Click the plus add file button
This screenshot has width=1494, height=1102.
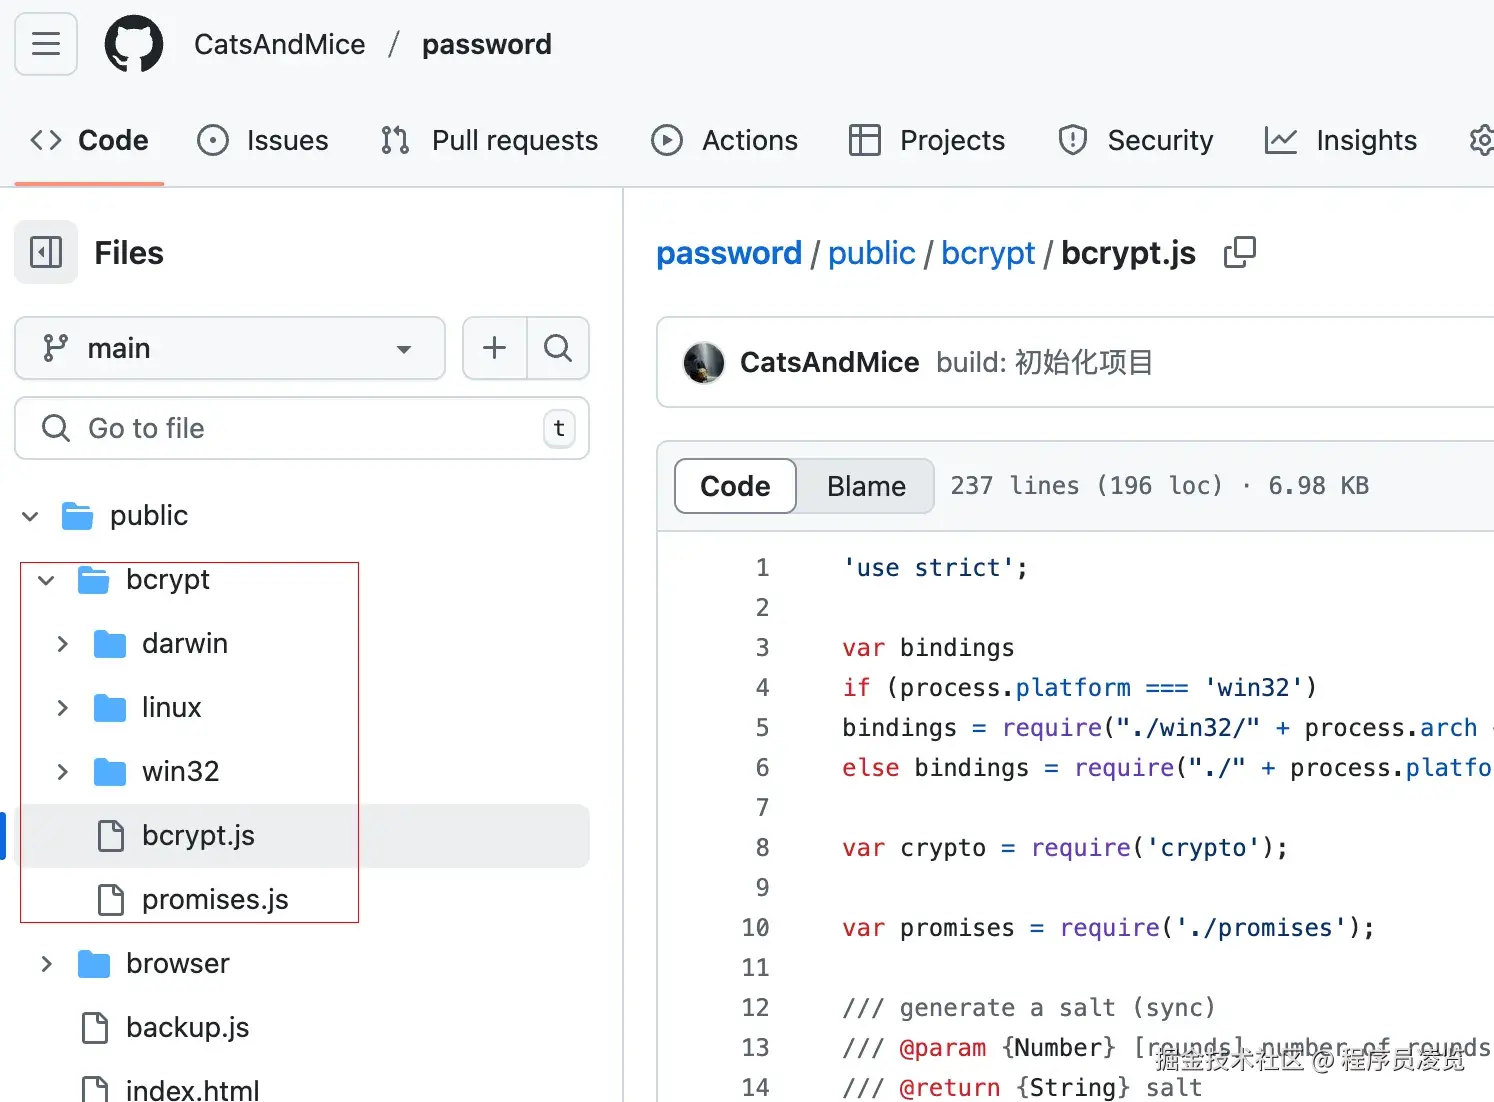(x=494, y=348)
